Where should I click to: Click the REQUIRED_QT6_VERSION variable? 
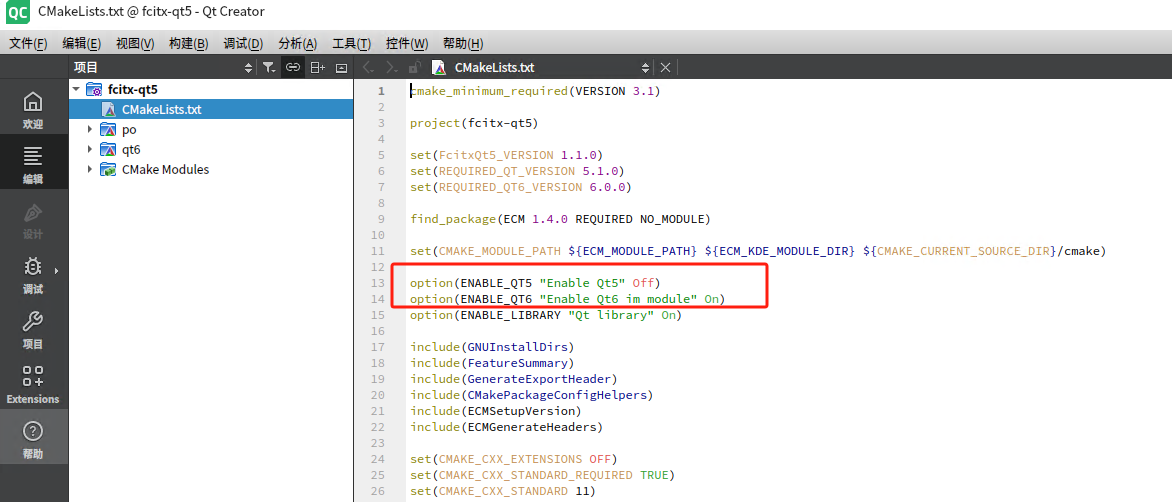511,187
